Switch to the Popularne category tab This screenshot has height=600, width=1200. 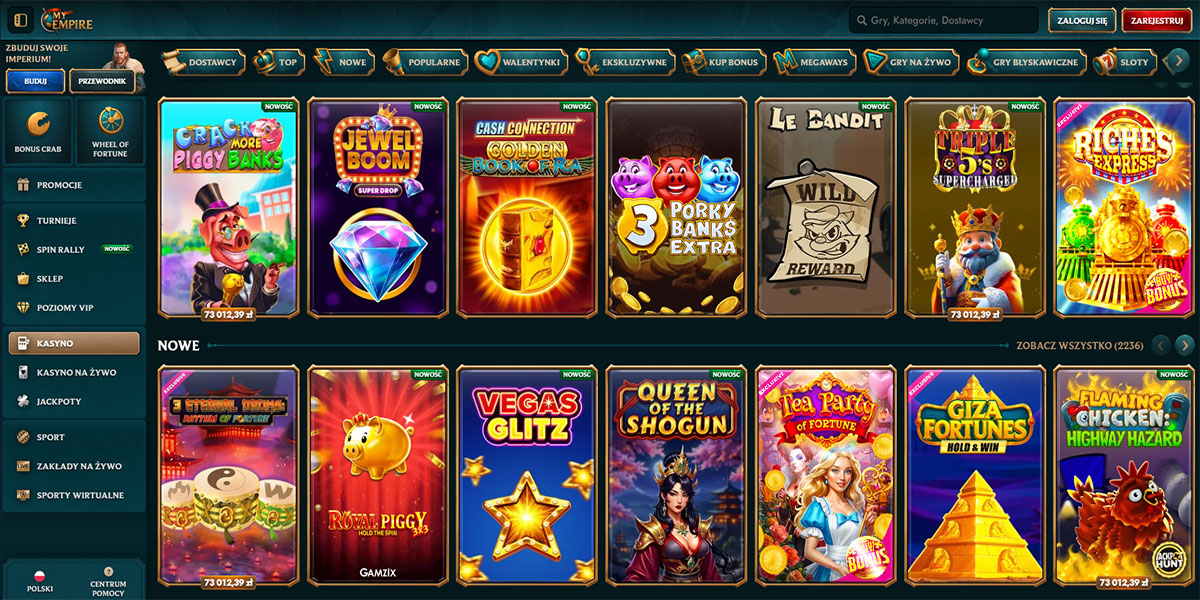423,62
